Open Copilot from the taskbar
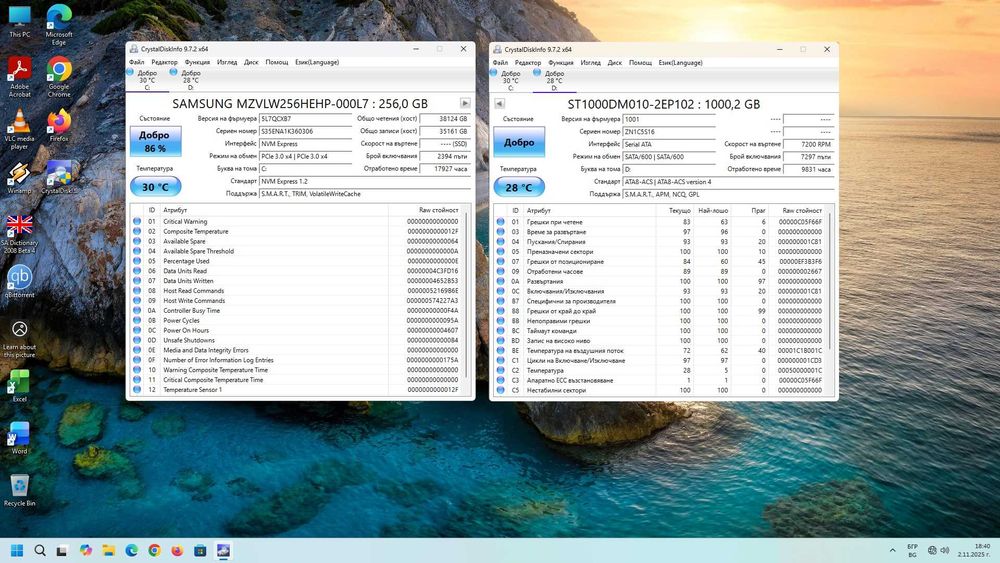 click(85, 550)
